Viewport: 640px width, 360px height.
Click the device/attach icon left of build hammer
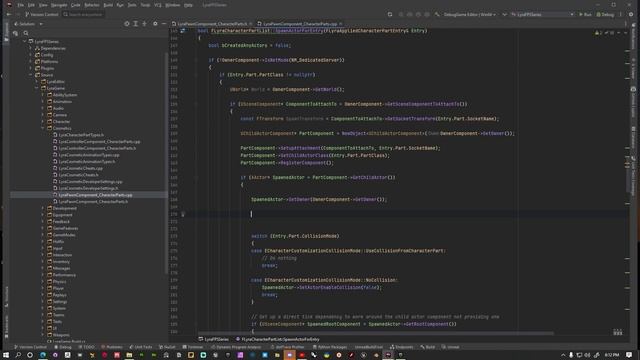click(390, 14)
